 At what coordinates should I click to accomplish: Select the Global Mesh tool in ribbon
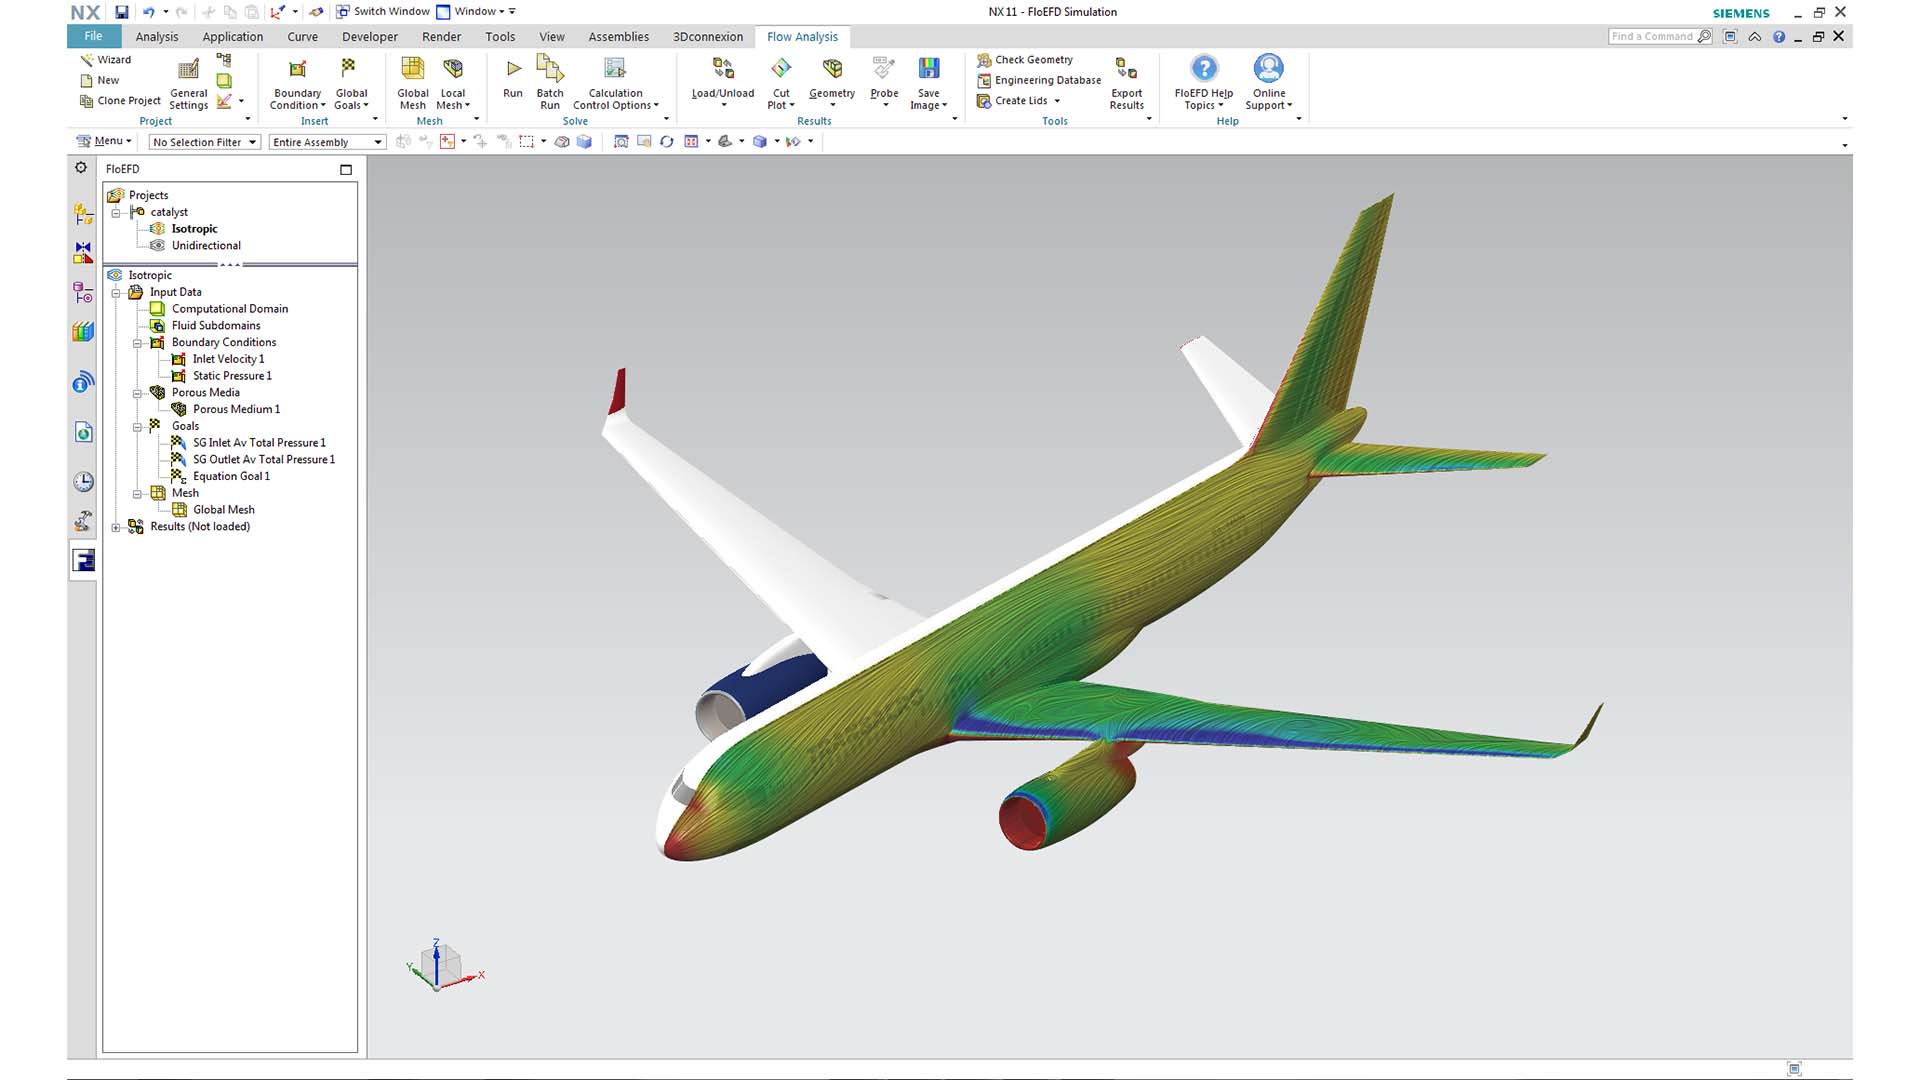(412, 80)
